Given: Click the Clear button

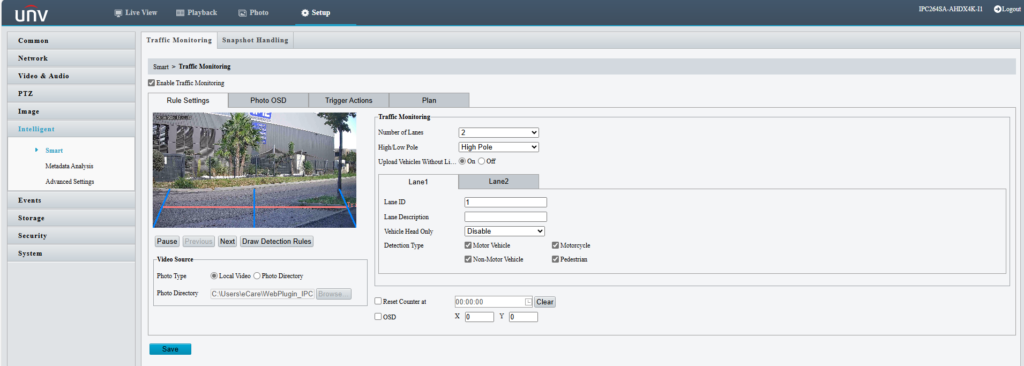Looking at the screenshot, I should click(x=545, y=302).
